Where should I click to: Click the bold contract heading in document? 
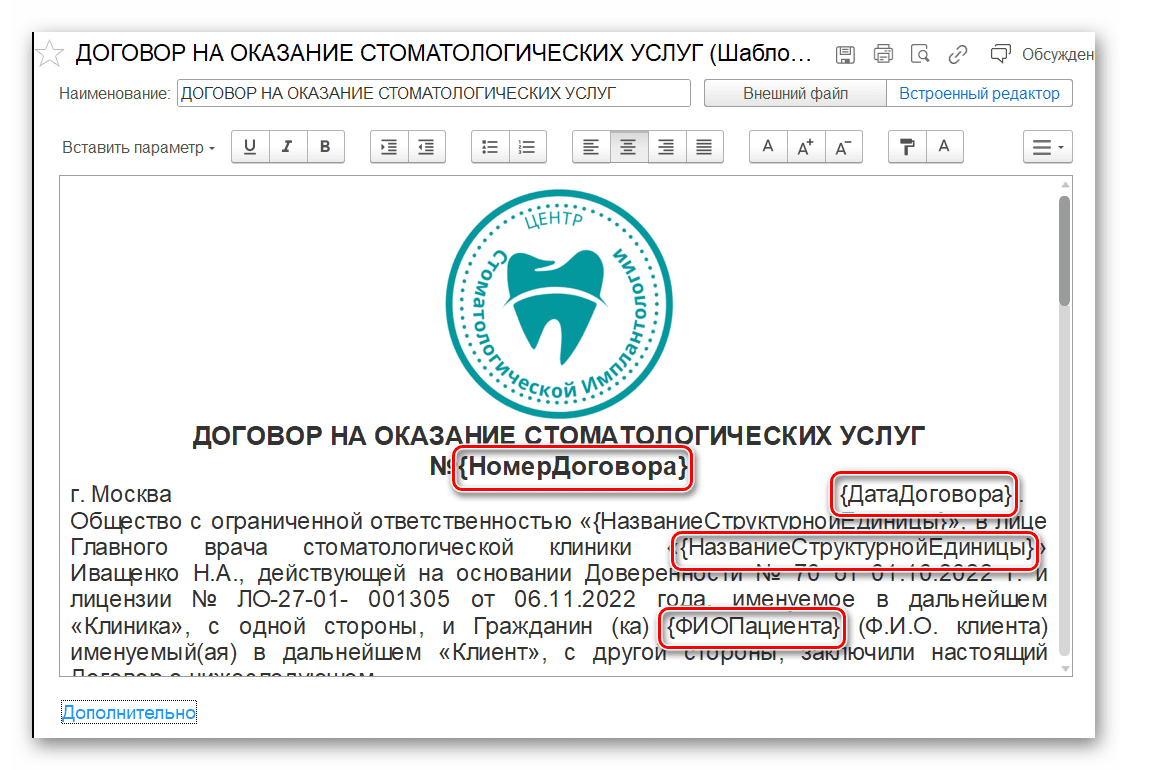click(559, 435)
